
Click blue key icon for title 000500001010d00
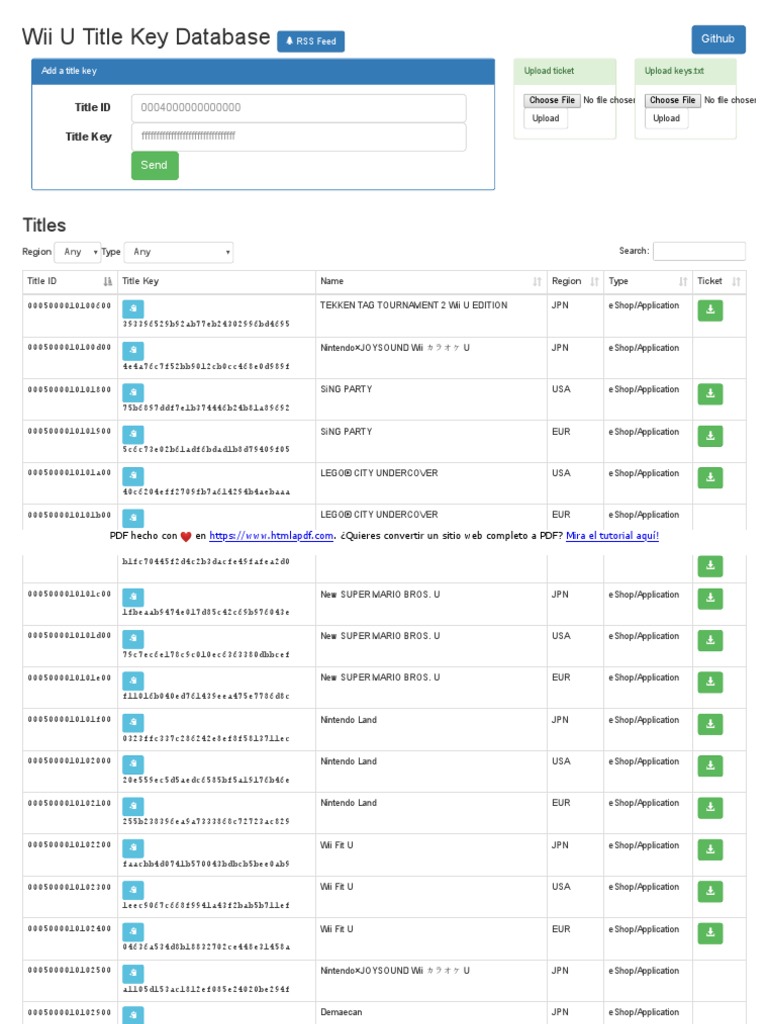(133, 351)
